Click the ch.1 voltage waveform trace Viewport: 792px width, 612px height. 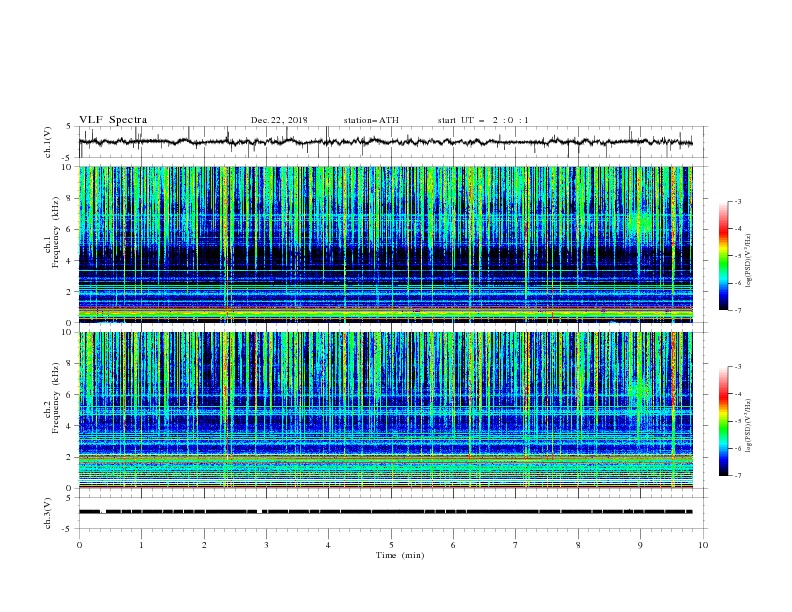pos(385,142)
